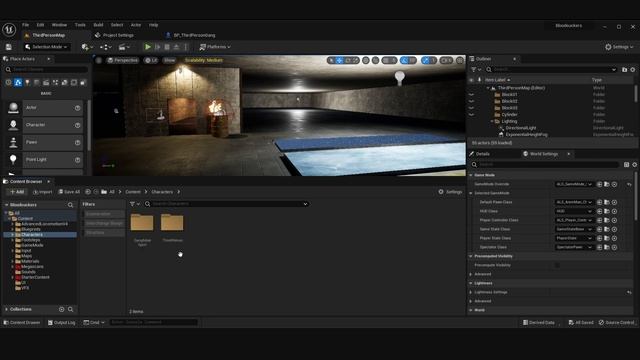Image resolution: width=640 pixels, height=360 pixels.
Task: Start Play in Editor
Action: [x=148, y=47]
